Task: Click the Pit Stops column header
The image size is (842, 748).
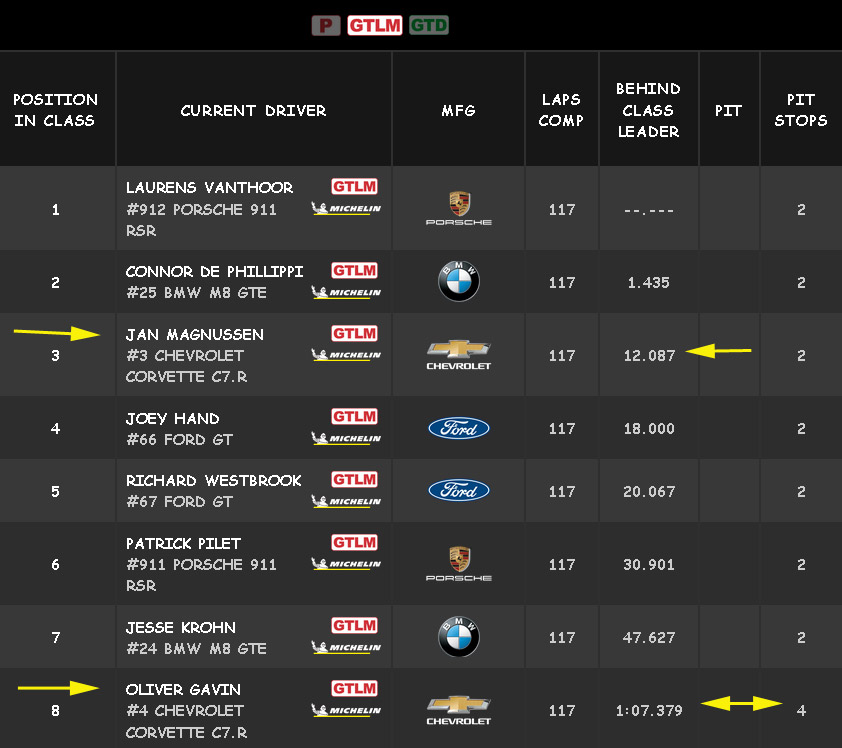Action: pos(800,110)
